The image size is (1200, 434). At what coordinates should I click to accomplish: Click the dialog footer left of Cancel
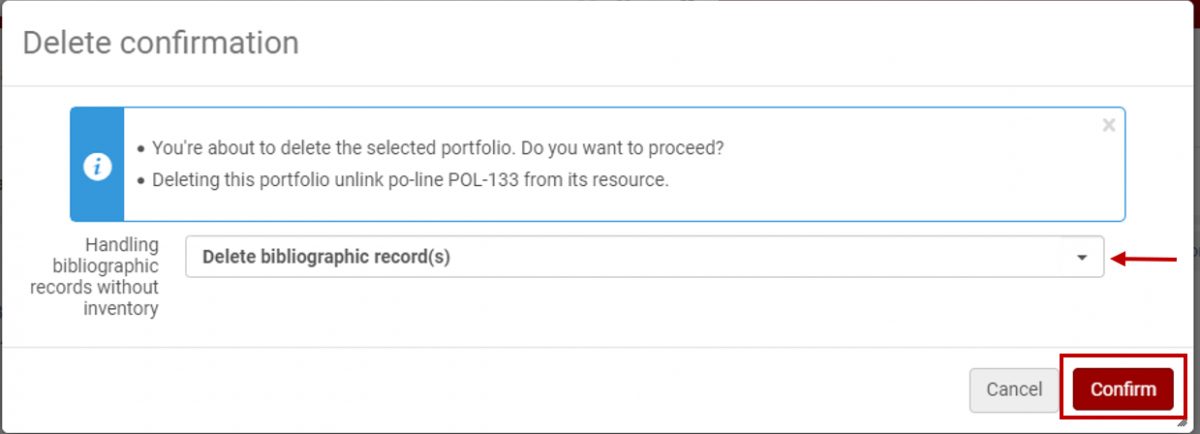(500, 390)
